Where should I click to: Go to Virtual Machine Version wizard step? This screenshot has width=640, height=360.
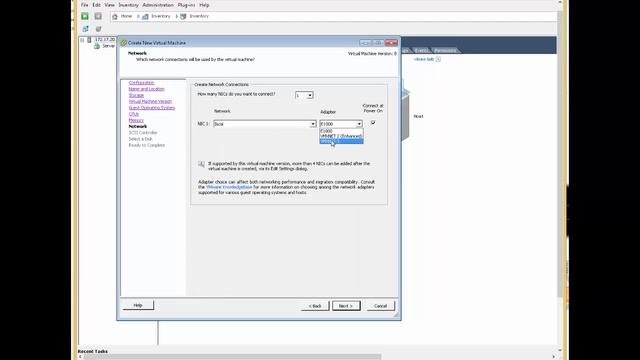(150, 101)
